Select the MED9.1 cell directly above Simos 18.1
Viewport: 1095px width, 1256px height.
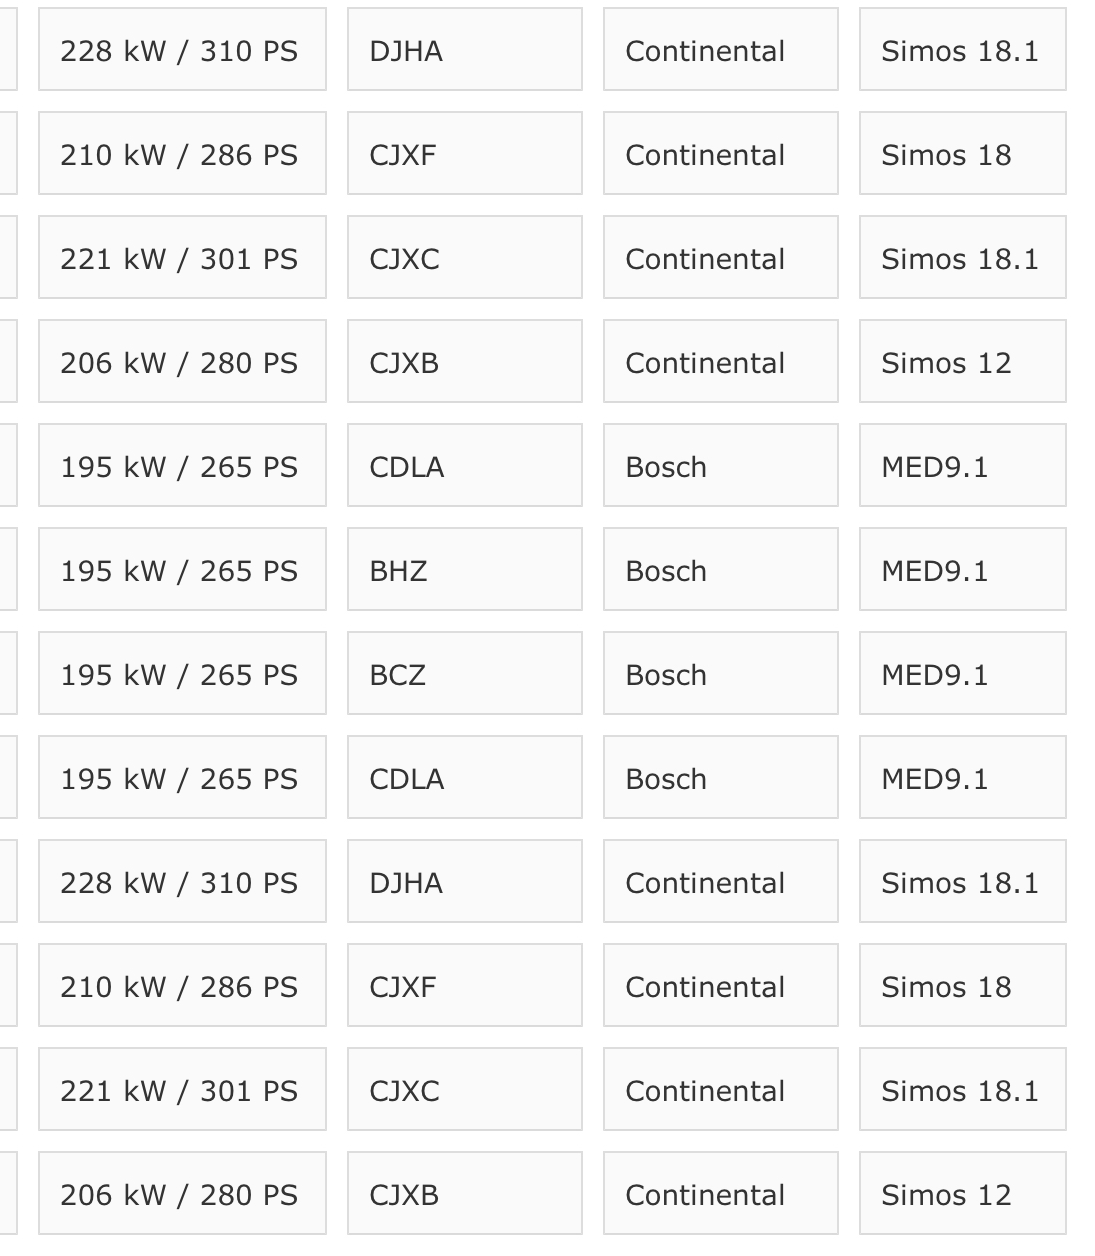coord(962,777)
